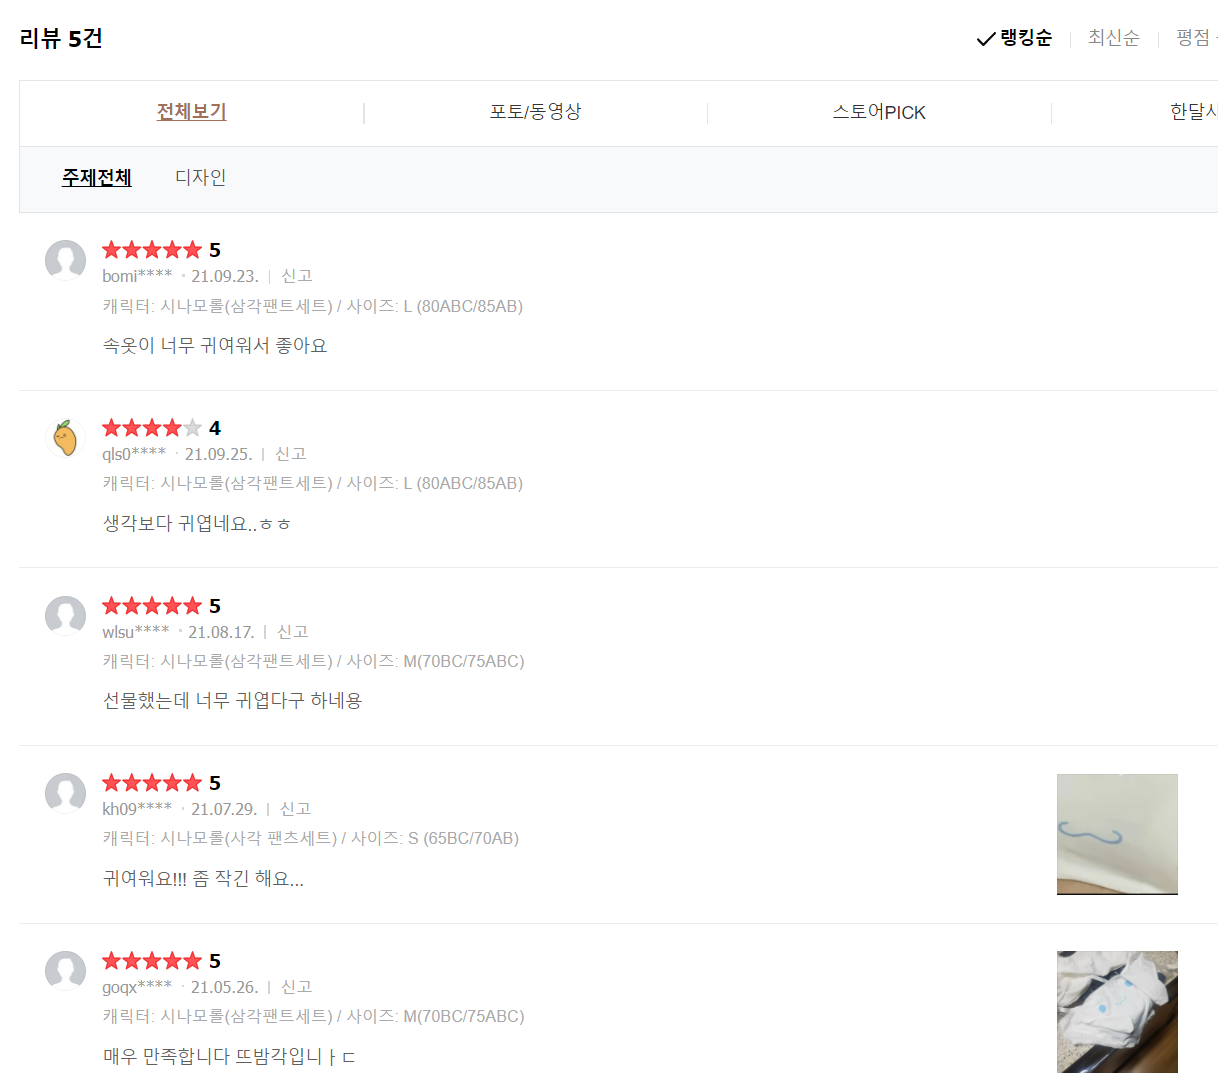Click username kh09****
The width and height of the screenshot is (1218, 1092).
[x=137, y=809]
